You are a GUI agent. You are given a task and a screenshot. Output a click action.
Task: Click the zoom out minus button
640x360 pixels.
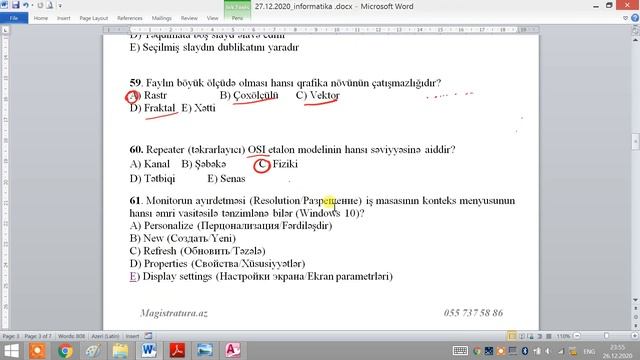click(x=577, y=336)
